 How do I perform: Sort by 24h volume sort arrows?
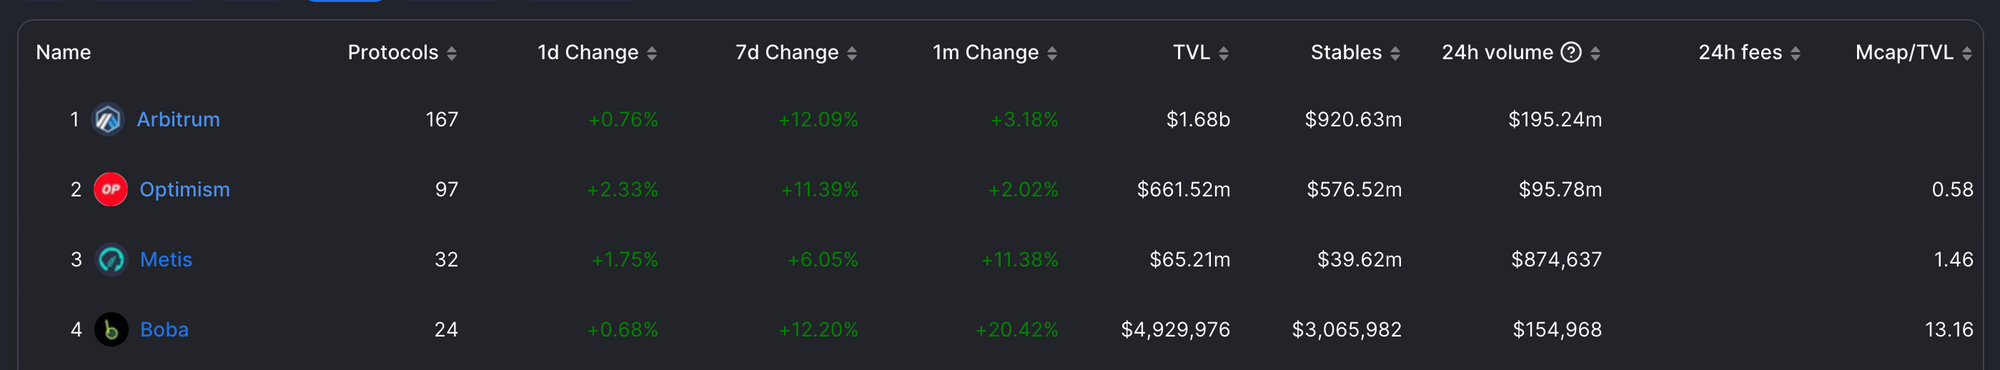click(x=1595, y=53)
